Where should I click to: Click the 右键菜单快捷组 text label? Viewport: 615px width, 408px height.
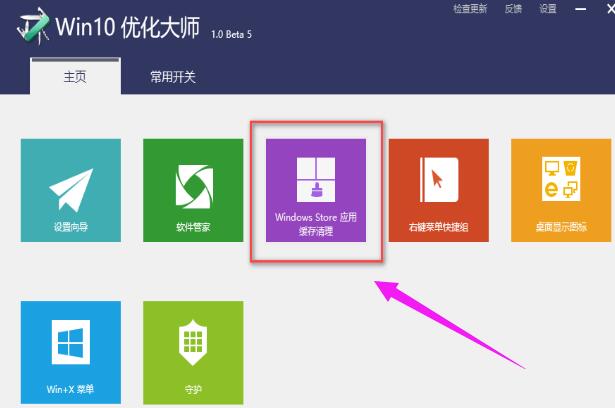438,227
